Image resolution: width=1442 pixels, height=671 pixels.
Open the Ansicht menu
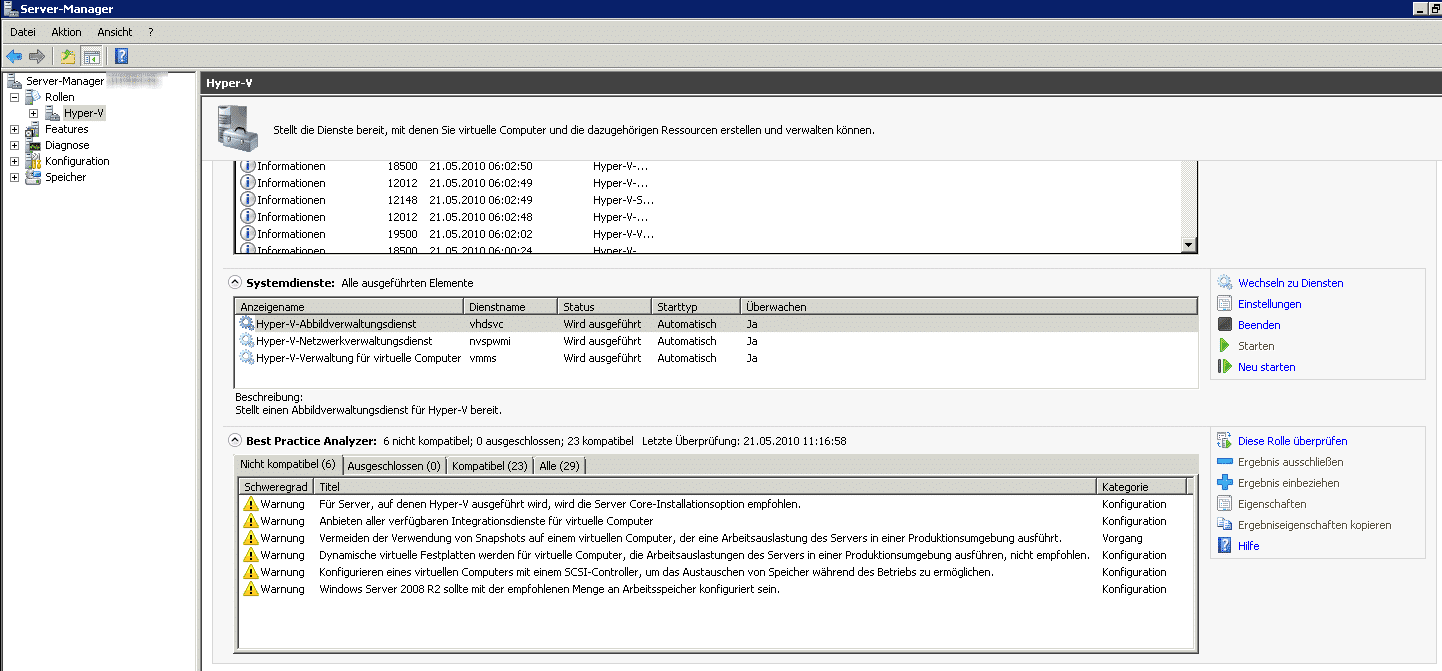pos(115,32)
